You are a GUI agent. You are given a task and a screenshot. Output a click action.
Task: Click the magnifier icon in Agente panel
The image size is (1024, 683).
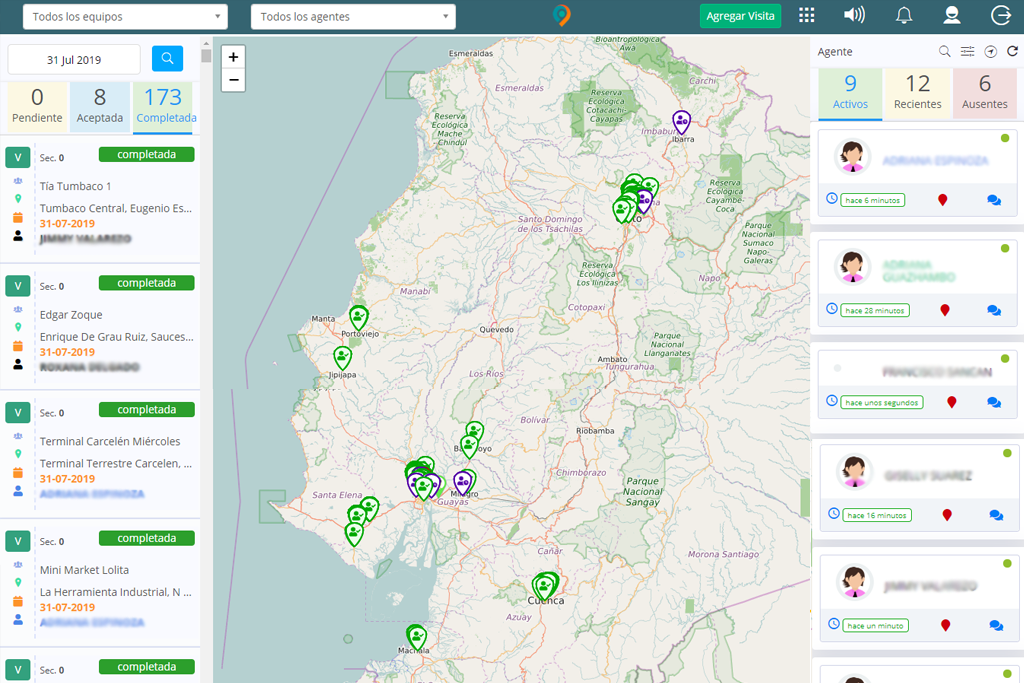click(x=944, y=52)
